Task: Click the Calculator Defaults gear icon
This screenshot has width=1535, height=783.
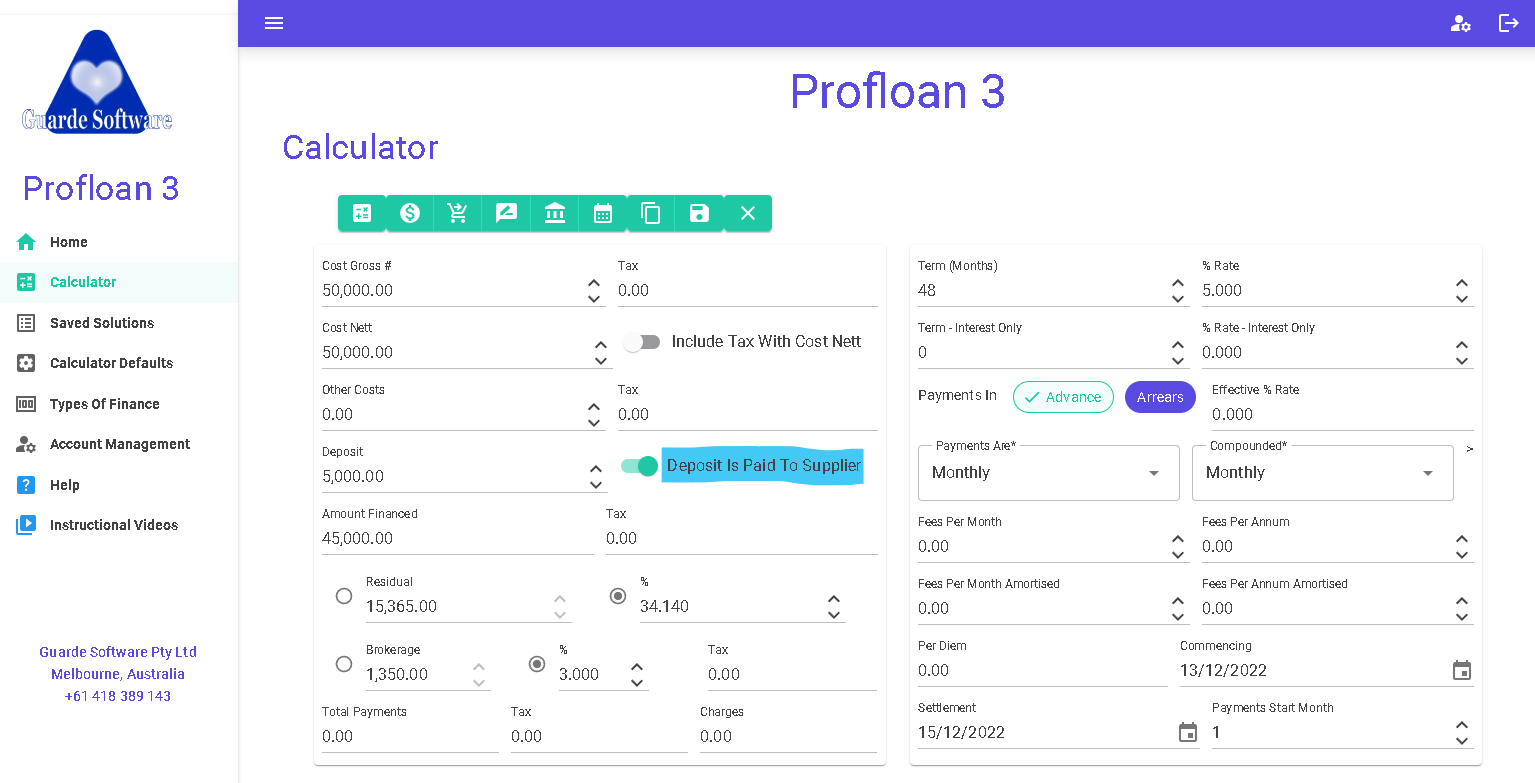Action: [26, 363]
